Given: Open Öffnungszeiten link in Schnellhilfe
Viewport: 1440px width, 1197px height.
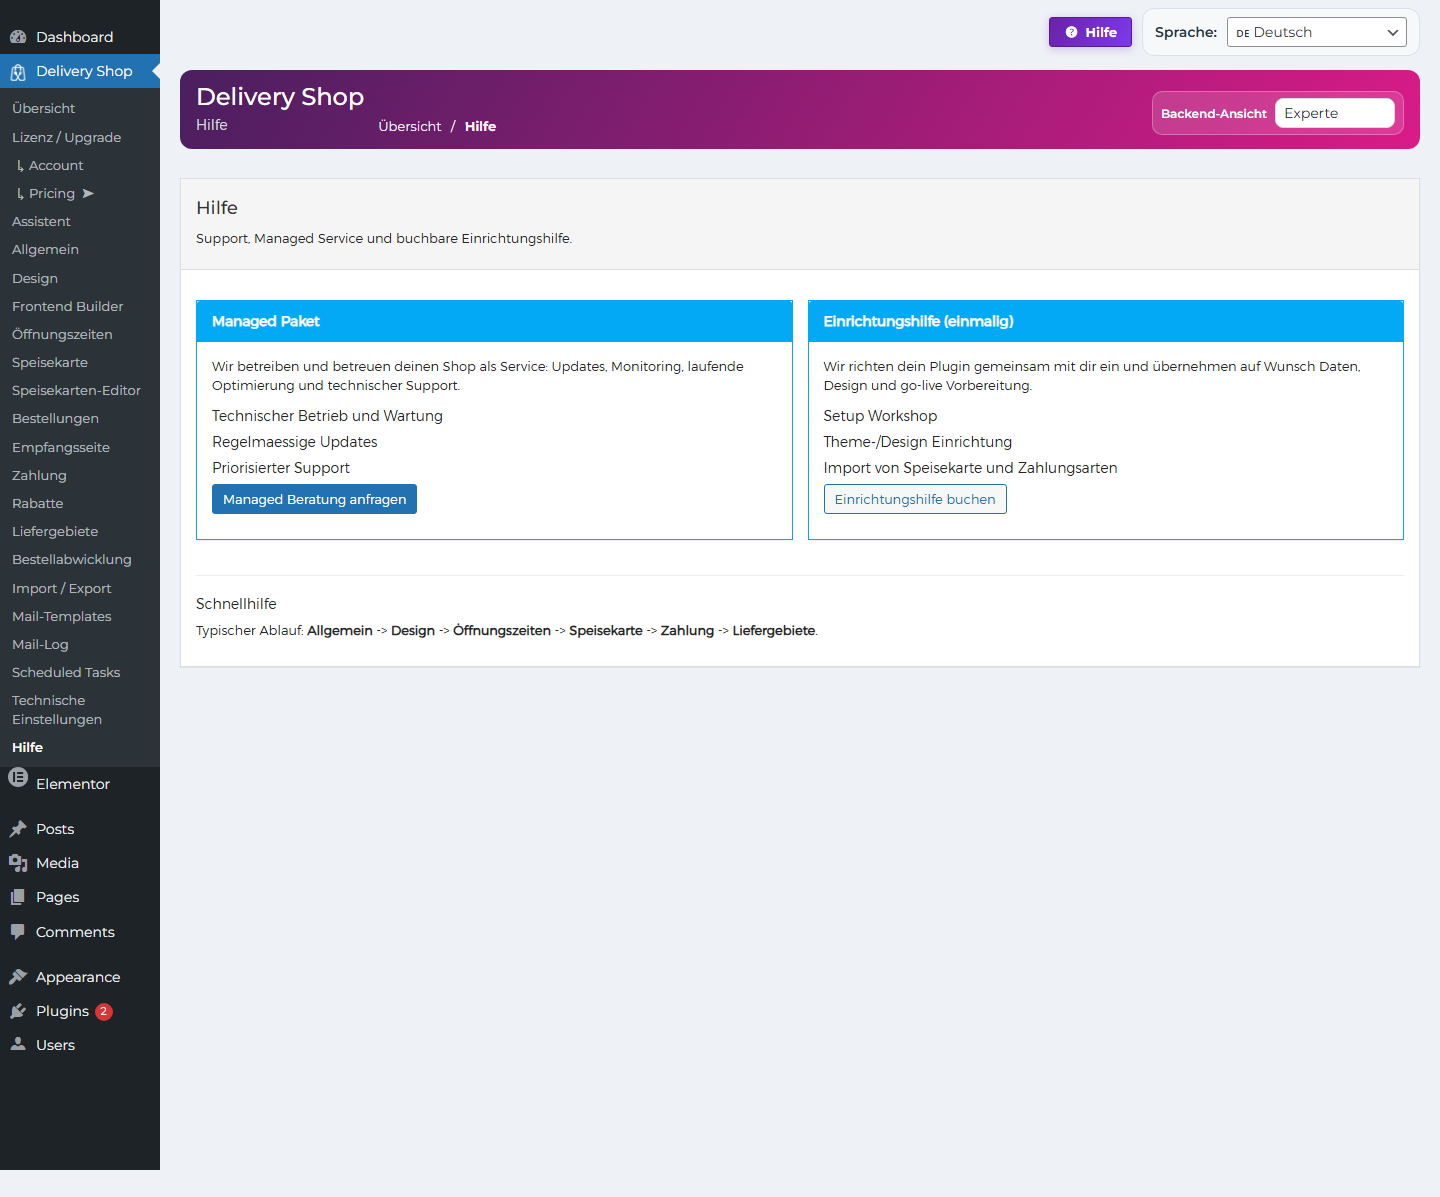Looking at the screenshot, I should pyautogui.click(x=502, y=630).
